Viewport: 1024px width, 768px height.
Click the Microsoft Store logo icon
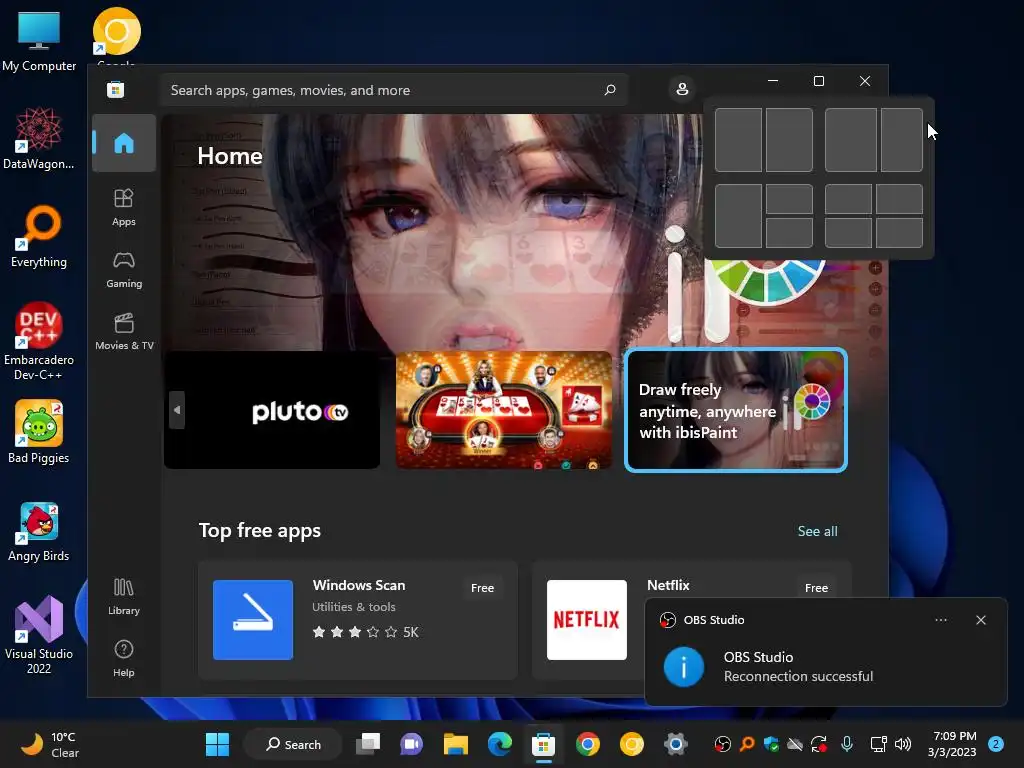(x=116, y=89)
